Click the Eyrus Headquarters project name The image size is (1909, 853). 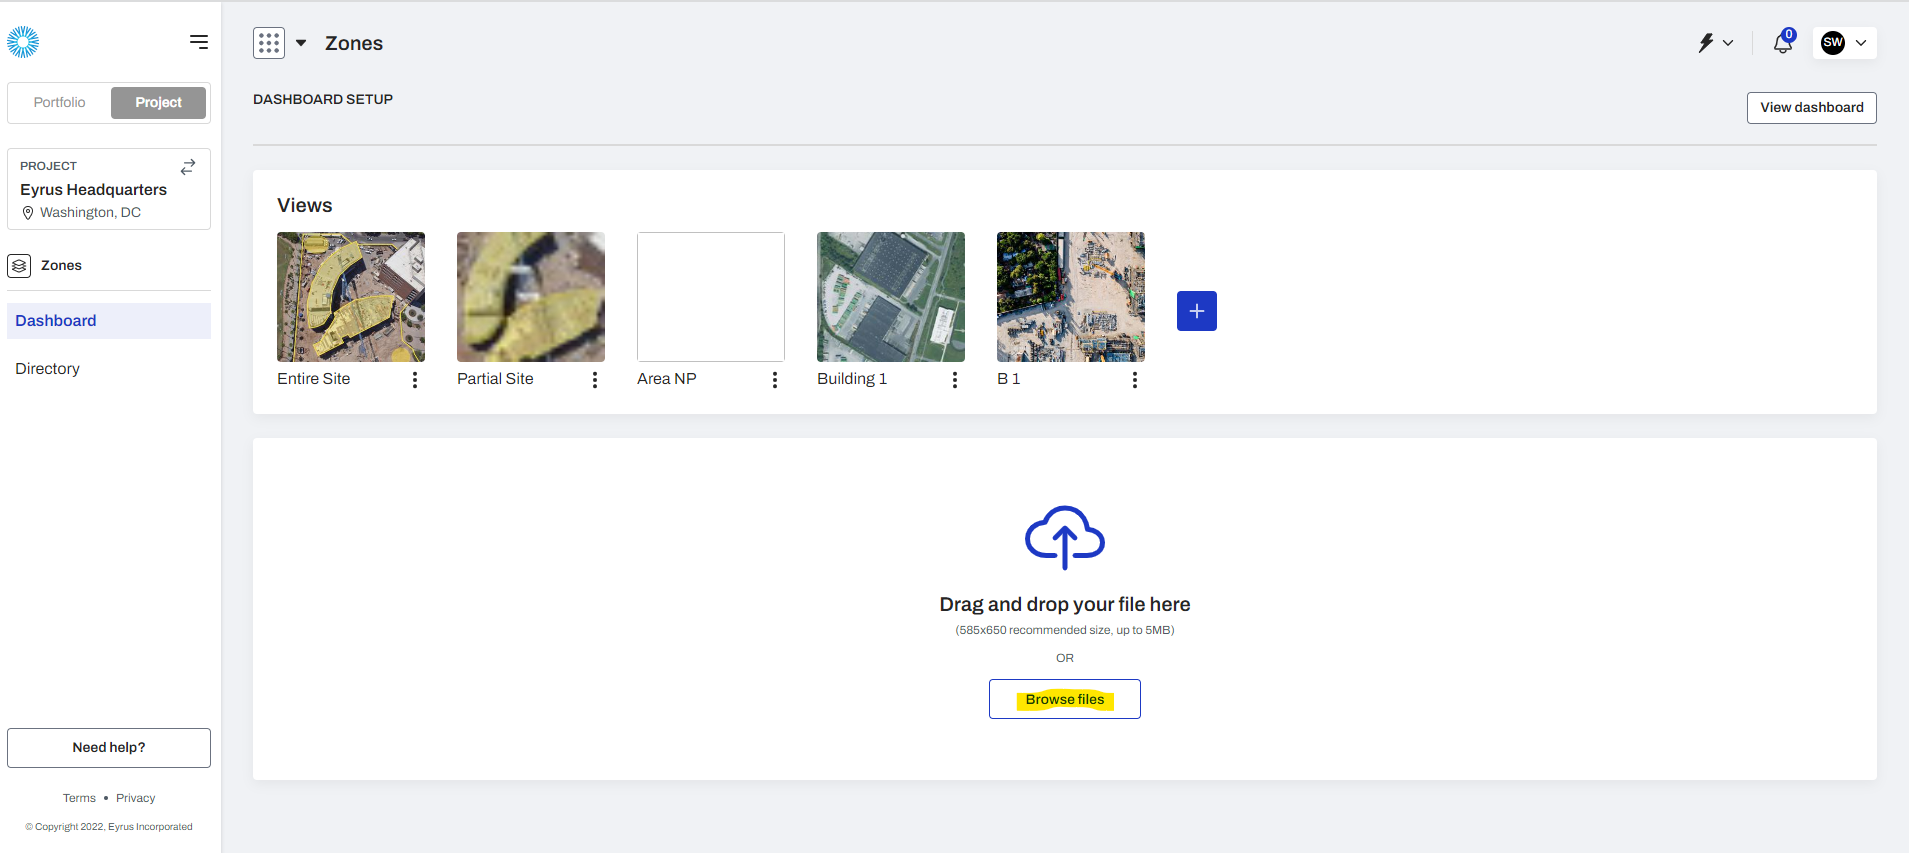coord(94,189)
